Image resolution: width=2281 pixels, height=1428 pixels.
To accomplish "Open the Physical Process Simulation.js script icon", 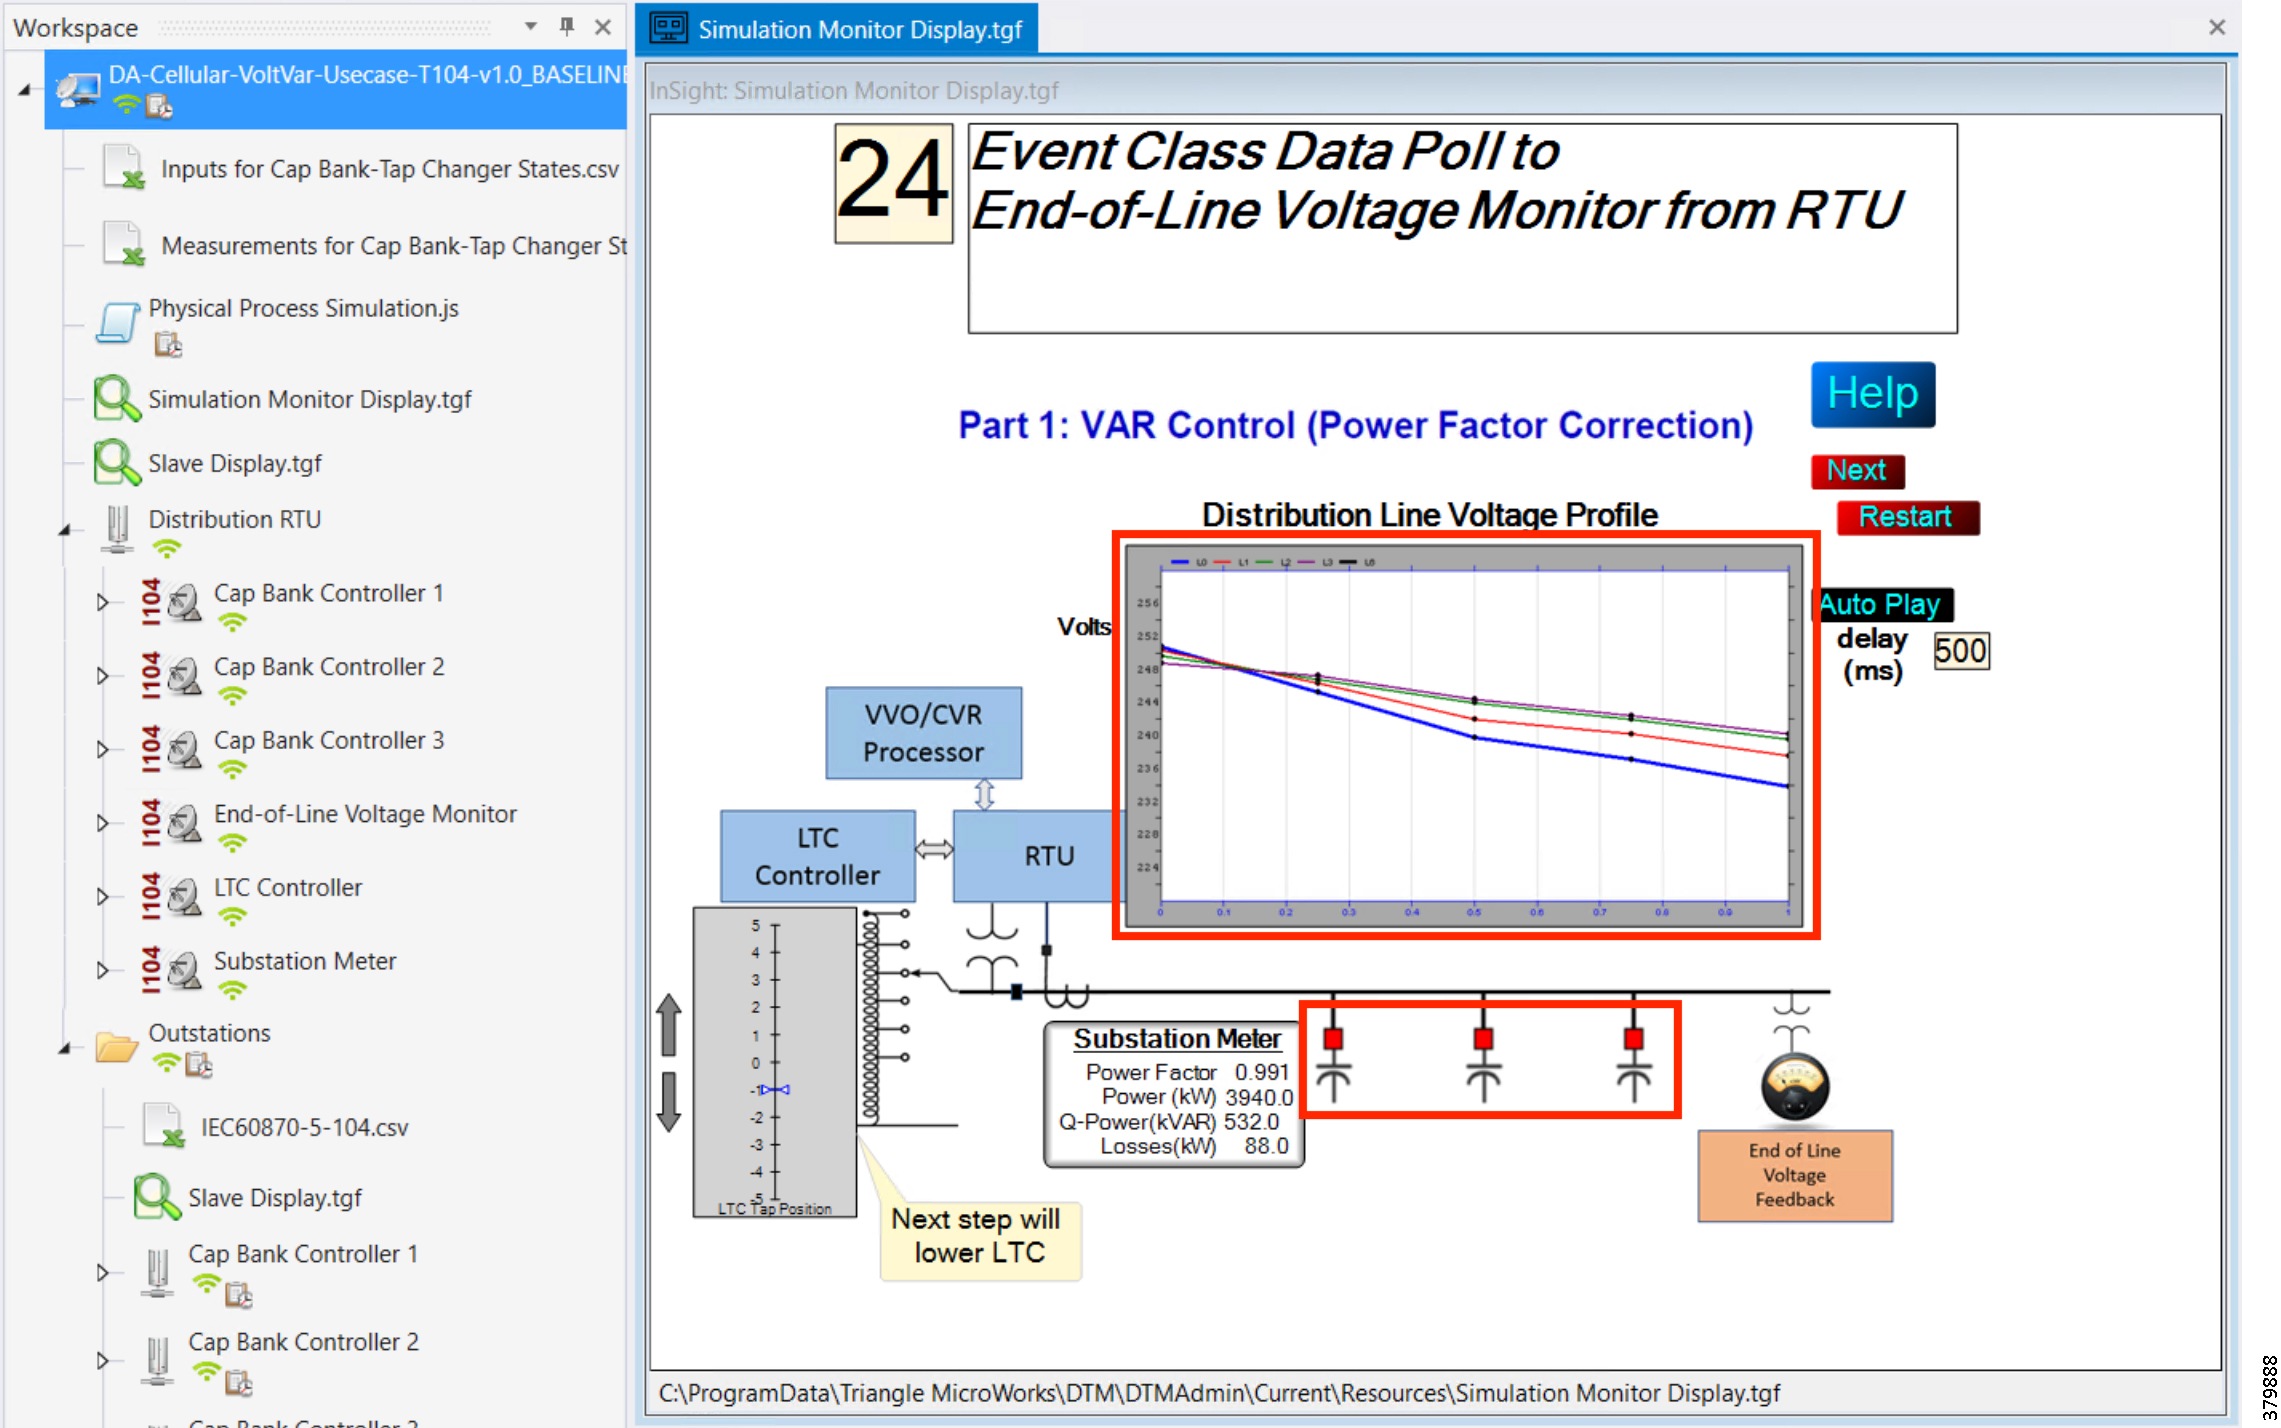I will 117,322.
